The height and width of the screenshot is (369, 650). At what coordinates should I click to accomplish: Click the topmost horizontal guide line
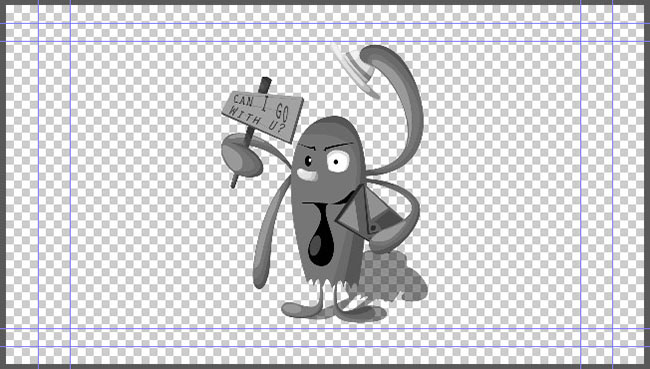pyautogui.click(x=325, y=23)
